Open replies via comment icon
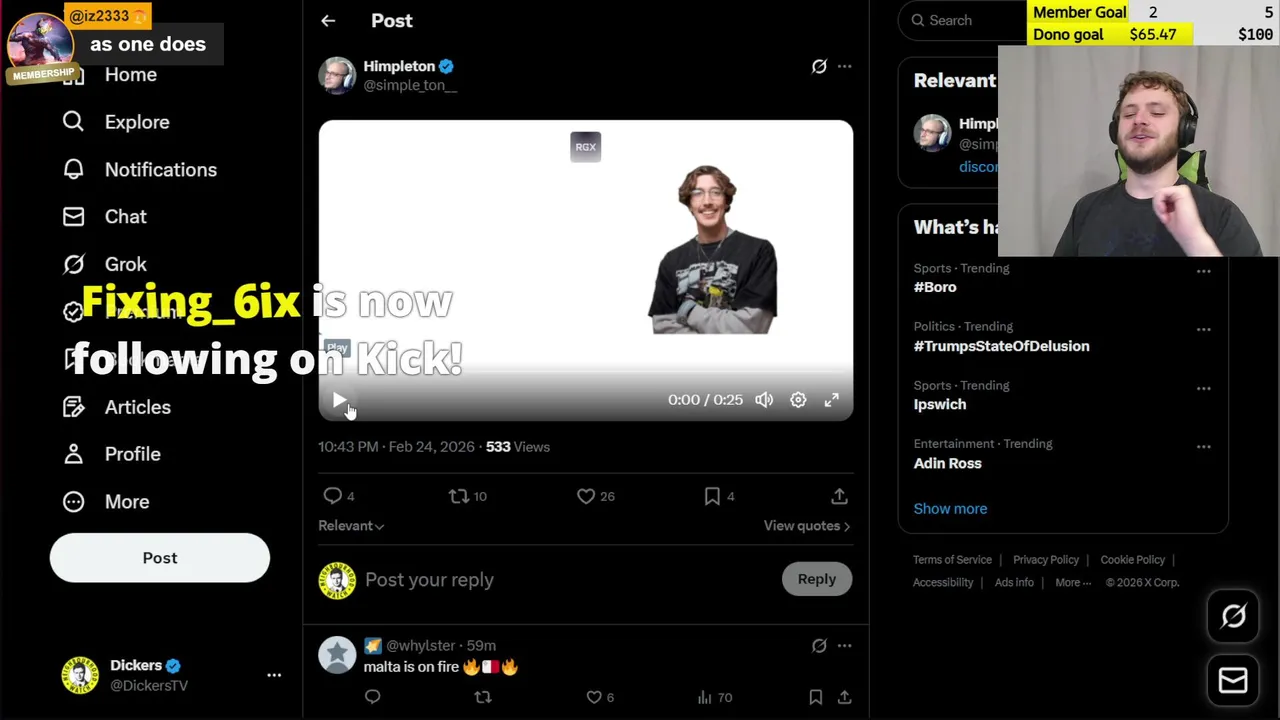Viewport: 1280px width, 720px height. 333,496
